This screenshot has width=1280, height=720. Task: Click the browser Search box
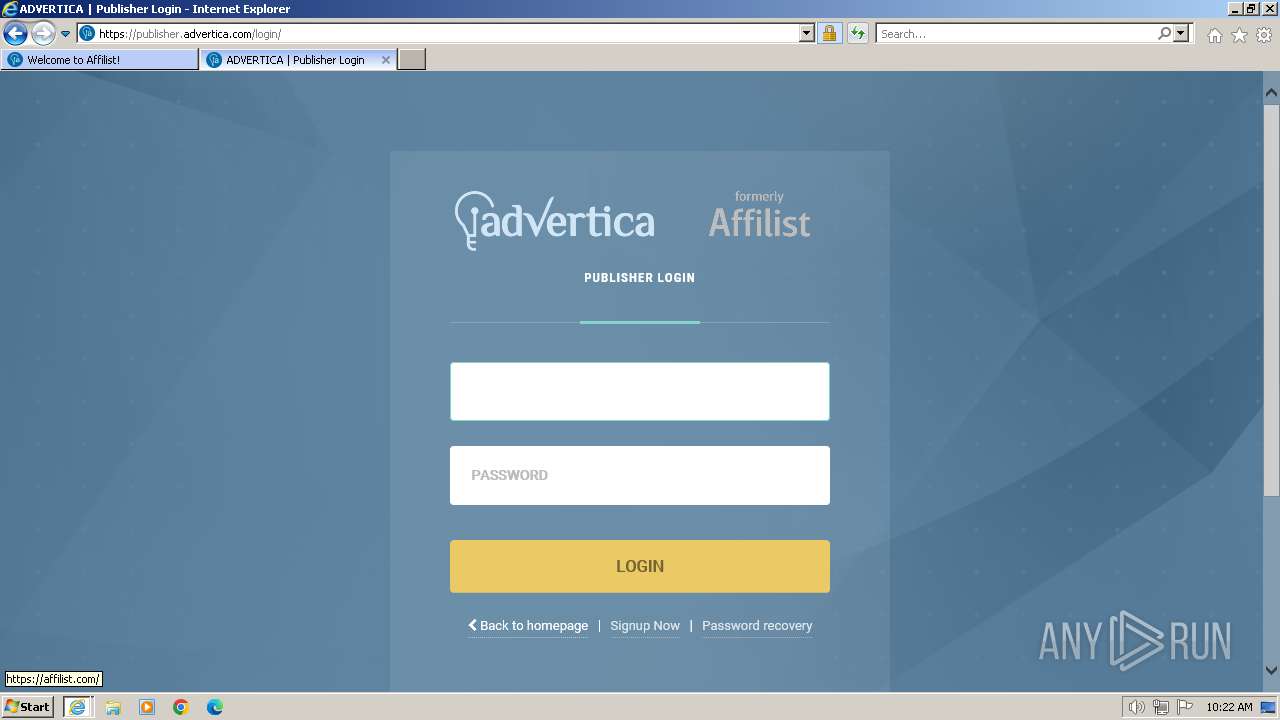1016,34
